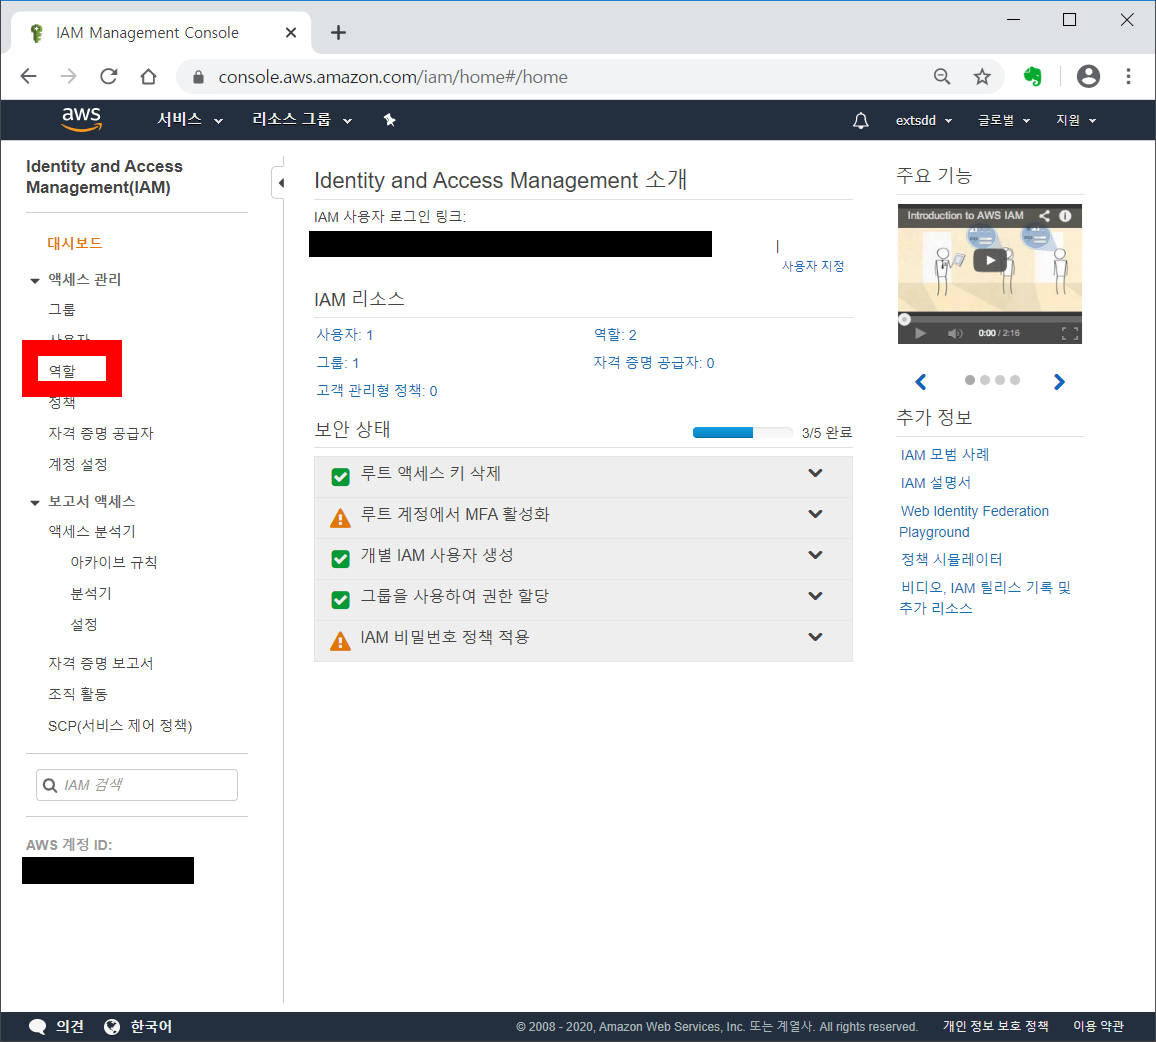Open a new browser tab with plus icon
Image resolution: width=1156 pixels, height=1042 pixels.
coord(338,32)
